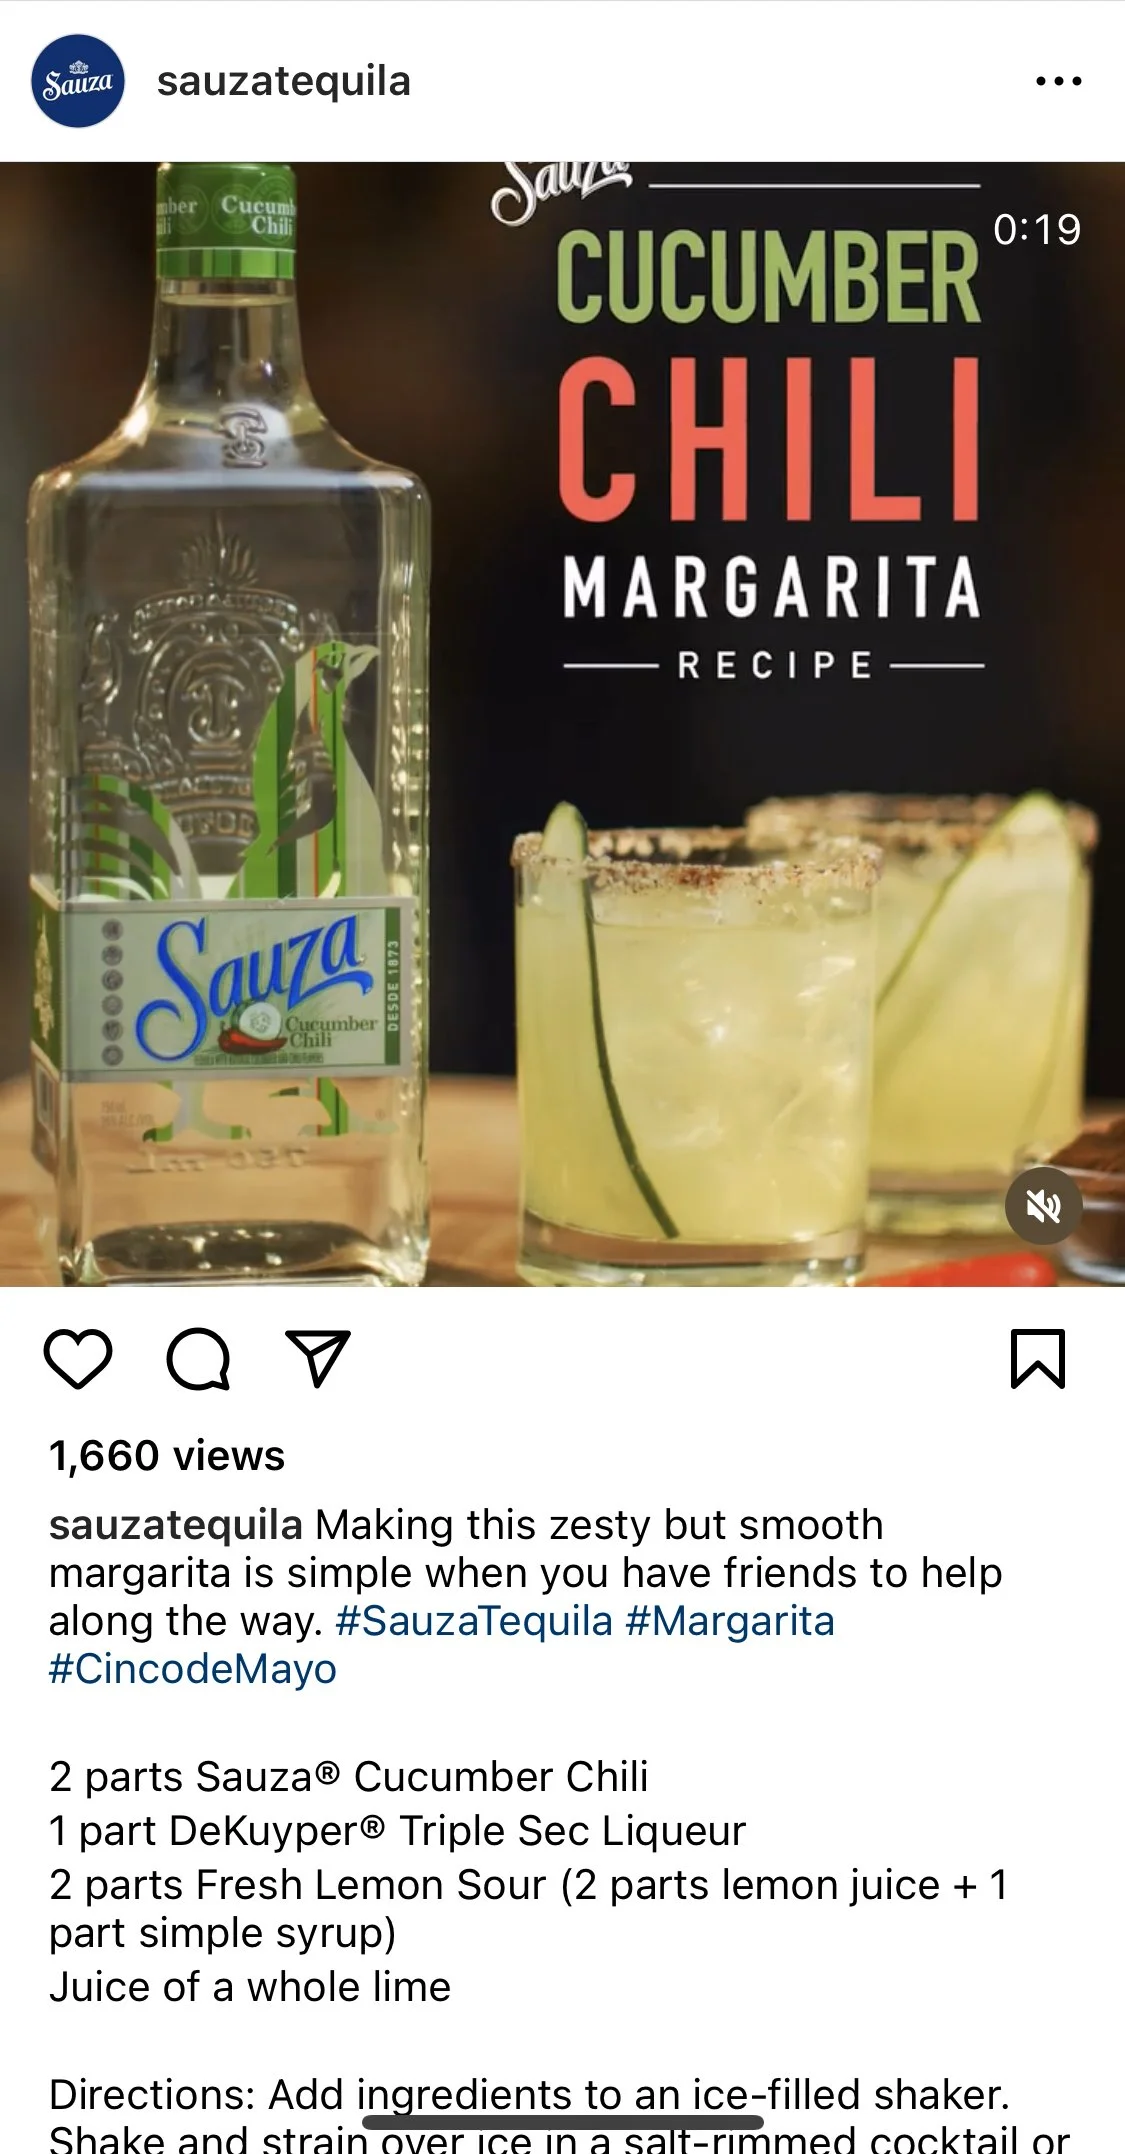The image size is (1125, 2154).
Task: Tap the Cucumber Chili Margarita video
Action: (x=562, y=724)
